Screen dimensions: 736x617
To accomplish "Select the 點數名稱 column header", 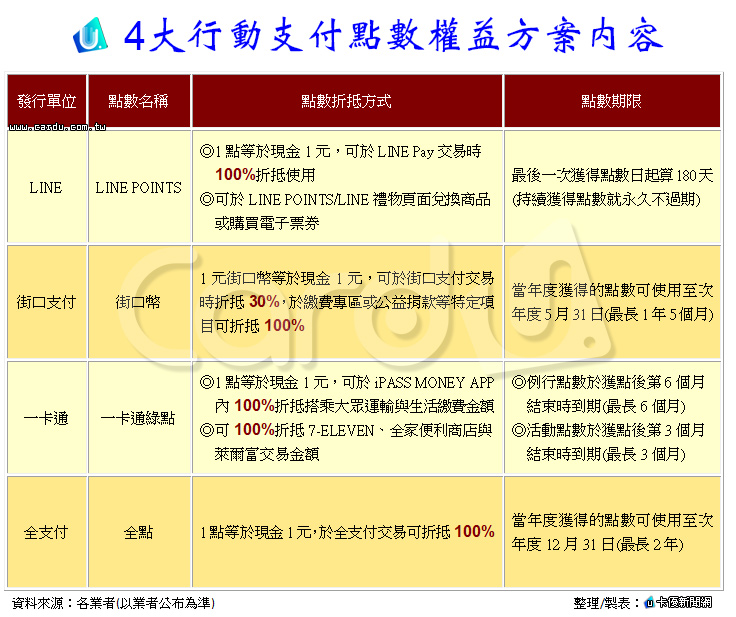I will pyautogui.click(x=138, y=101).
